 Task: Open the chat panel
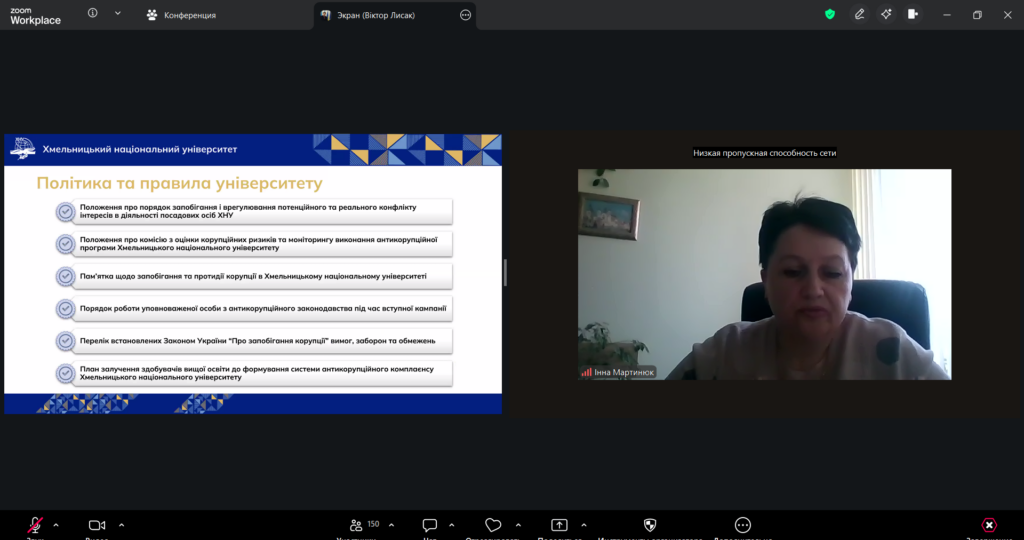430,525
